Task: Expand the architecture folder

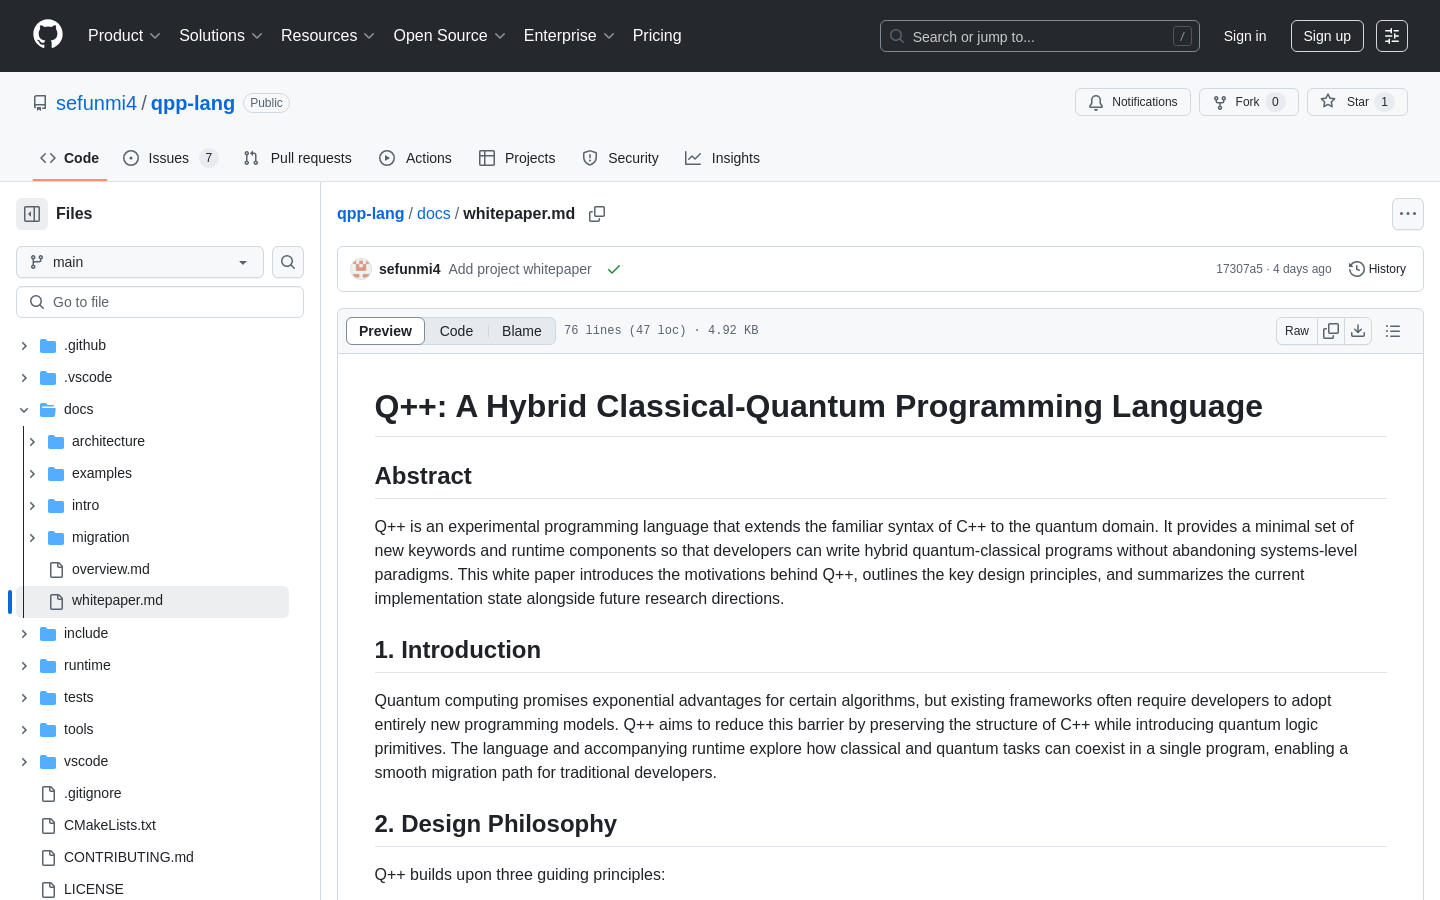Action: [x=32, y=442]
